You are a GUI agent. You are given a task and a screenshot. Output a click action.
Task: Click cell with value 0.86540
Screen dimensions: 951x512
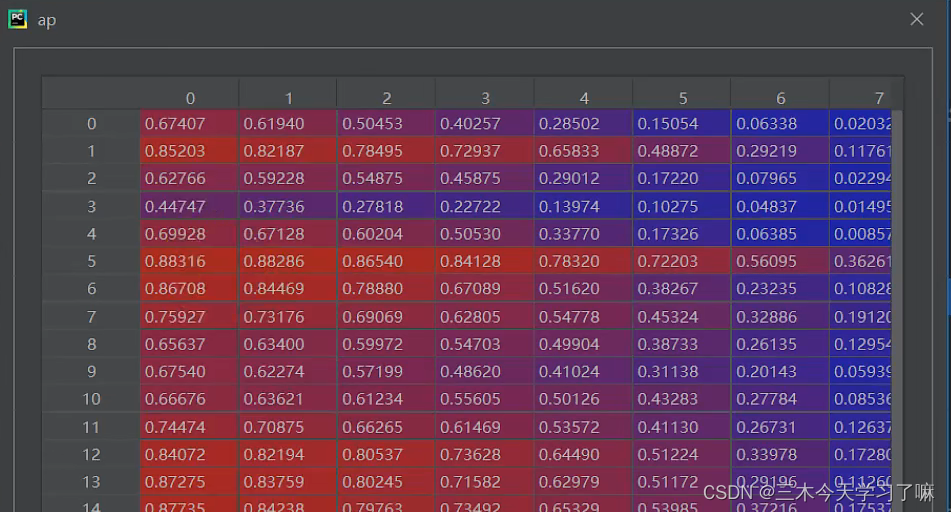click(386, 261)
